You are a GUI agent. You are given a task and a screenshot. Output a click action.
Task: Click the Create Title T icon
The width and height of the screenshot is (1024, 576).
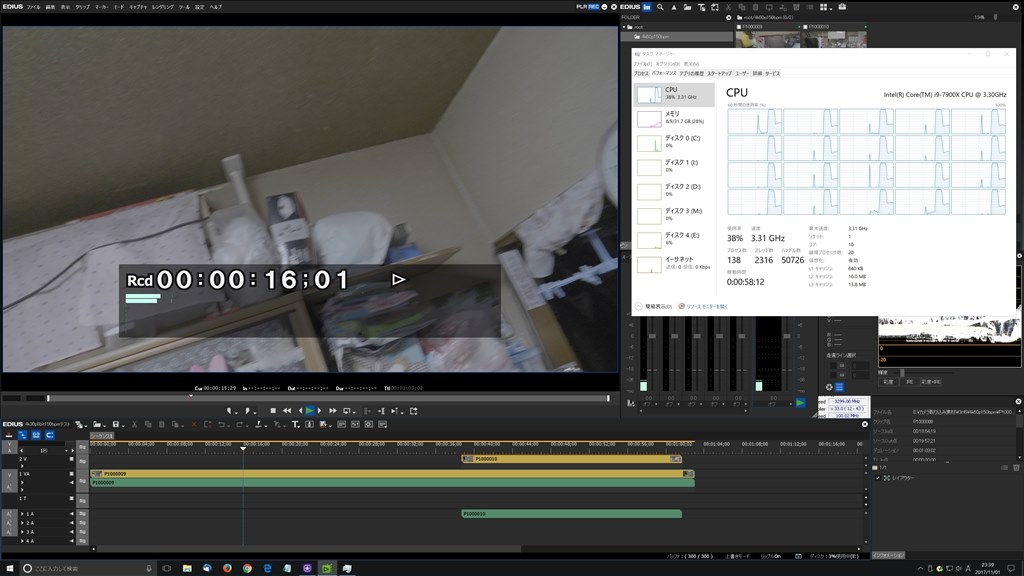click(295, 424)
